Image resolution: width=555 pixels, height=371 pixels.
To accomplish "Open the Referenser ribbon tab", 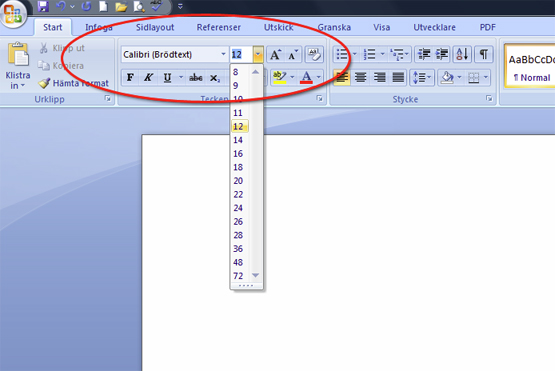I will tap(218, 27).
